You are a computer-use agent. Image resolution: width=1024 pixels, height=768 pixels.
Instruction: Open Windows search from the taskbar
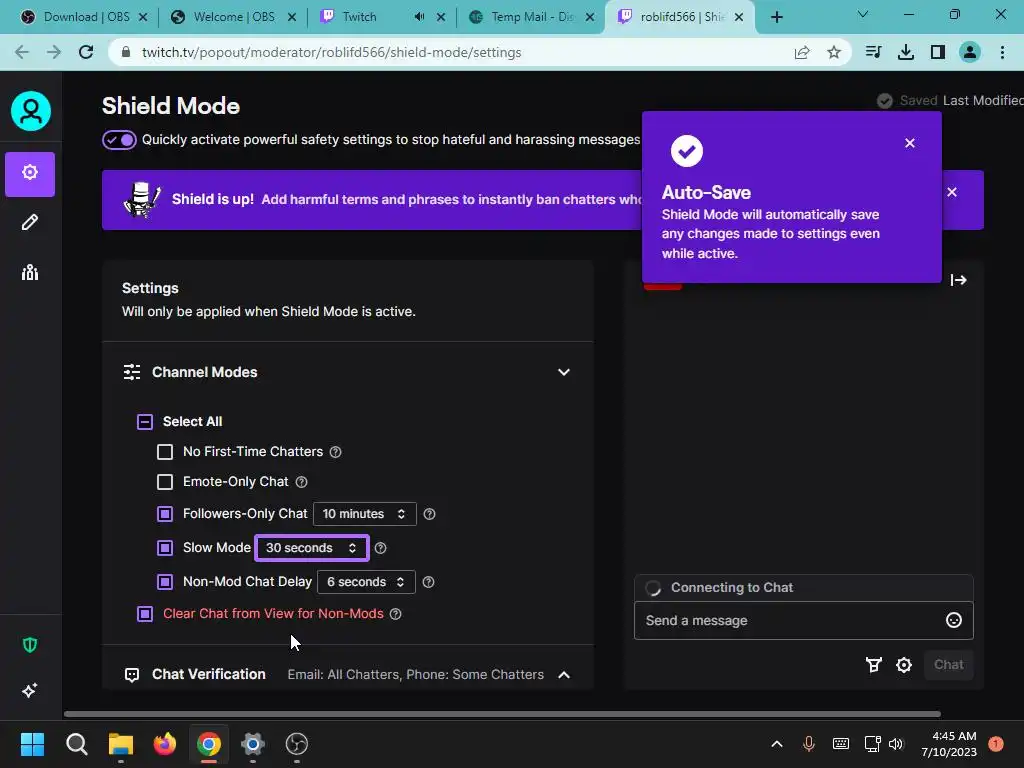(77, 744)
